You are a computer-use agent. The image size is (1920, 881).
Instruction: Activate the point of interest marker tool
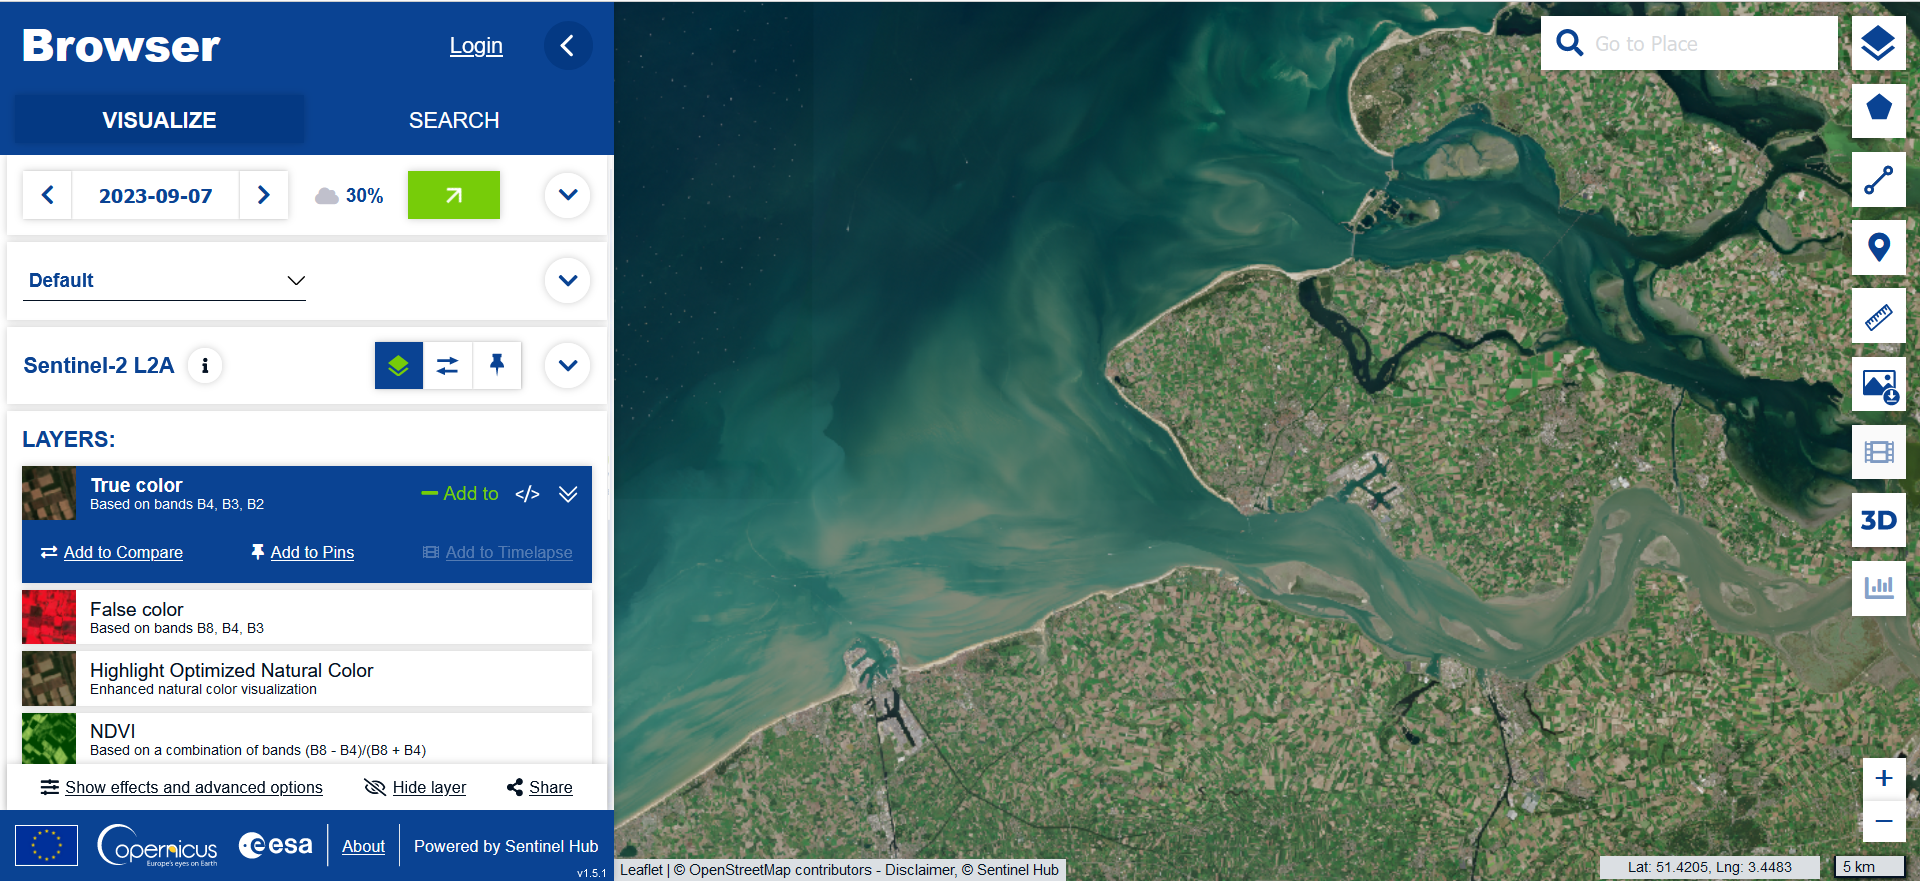click(x=1877, y=248)
